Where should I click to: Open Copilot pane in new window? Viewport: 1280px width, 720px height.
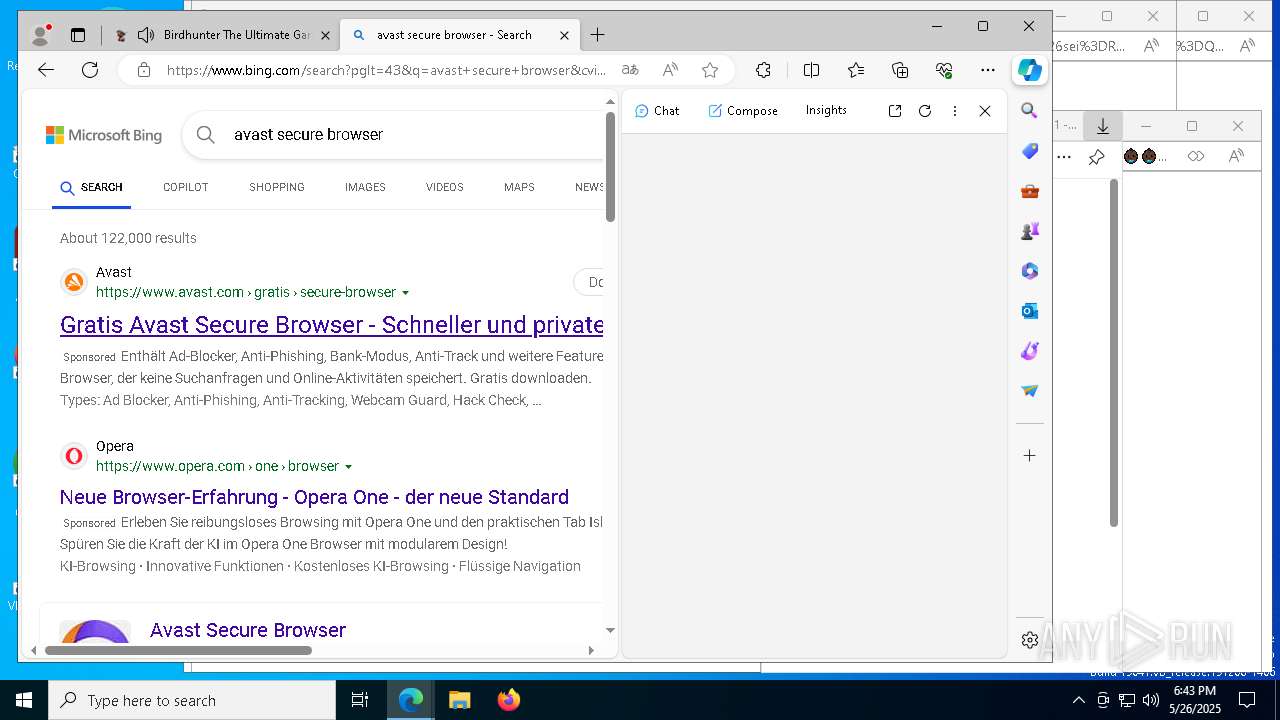tap(895, 111)
